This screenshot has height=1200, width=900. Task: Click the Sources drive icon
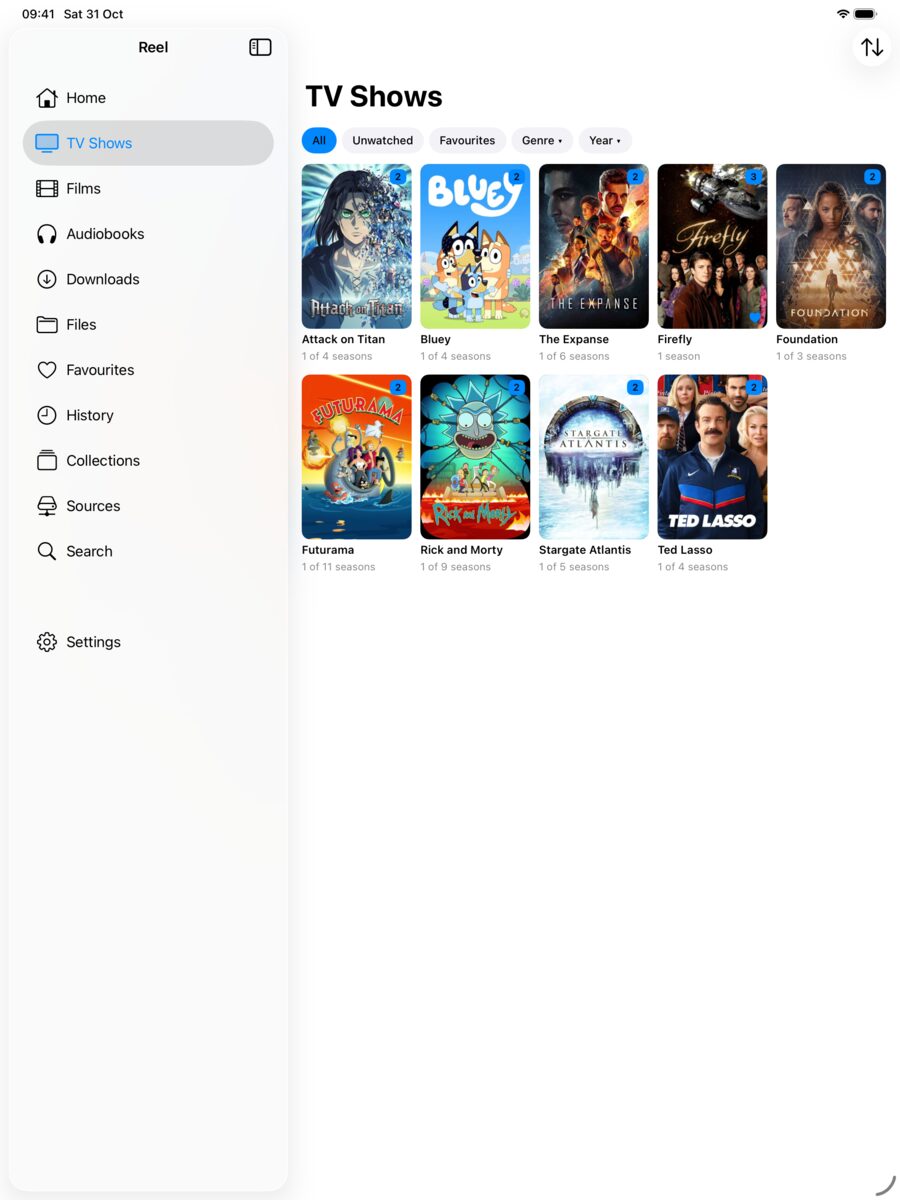47,506
